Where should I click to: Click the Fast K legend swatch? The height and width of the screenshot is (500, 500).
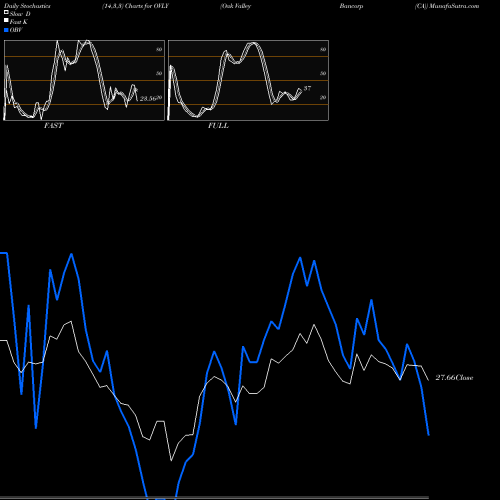6,20
